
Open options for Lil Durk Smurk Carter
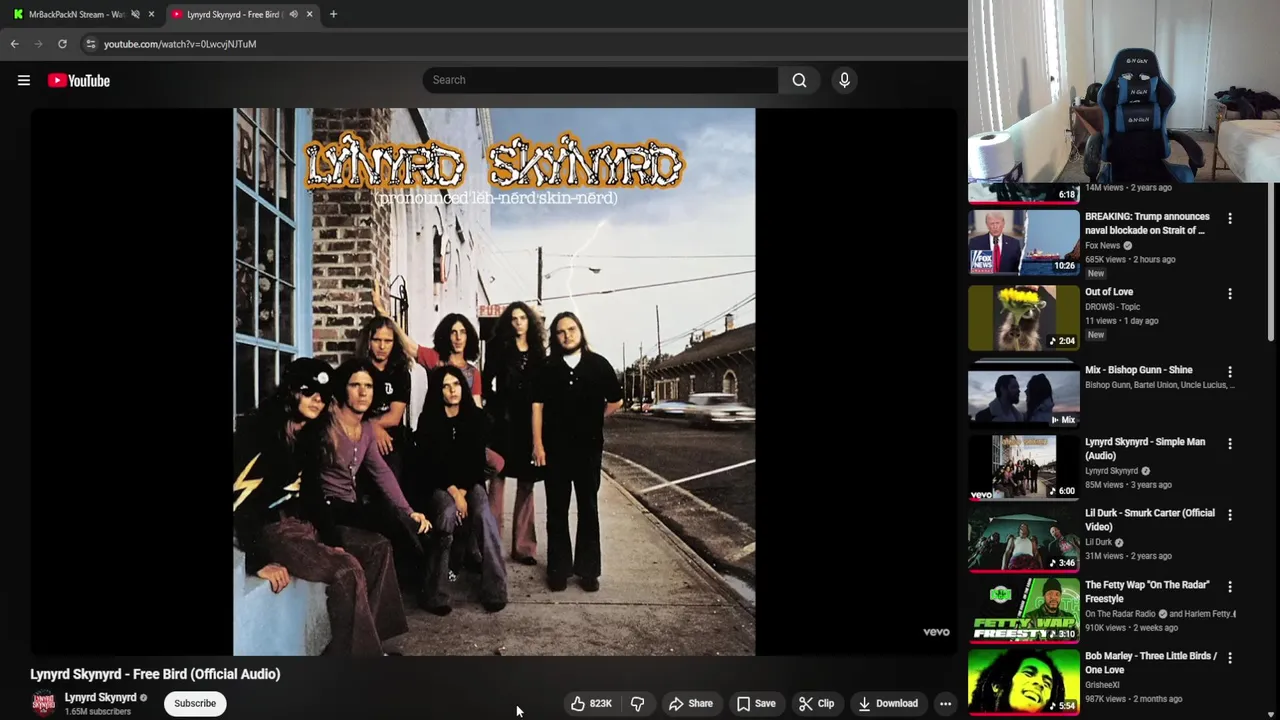1230,515
